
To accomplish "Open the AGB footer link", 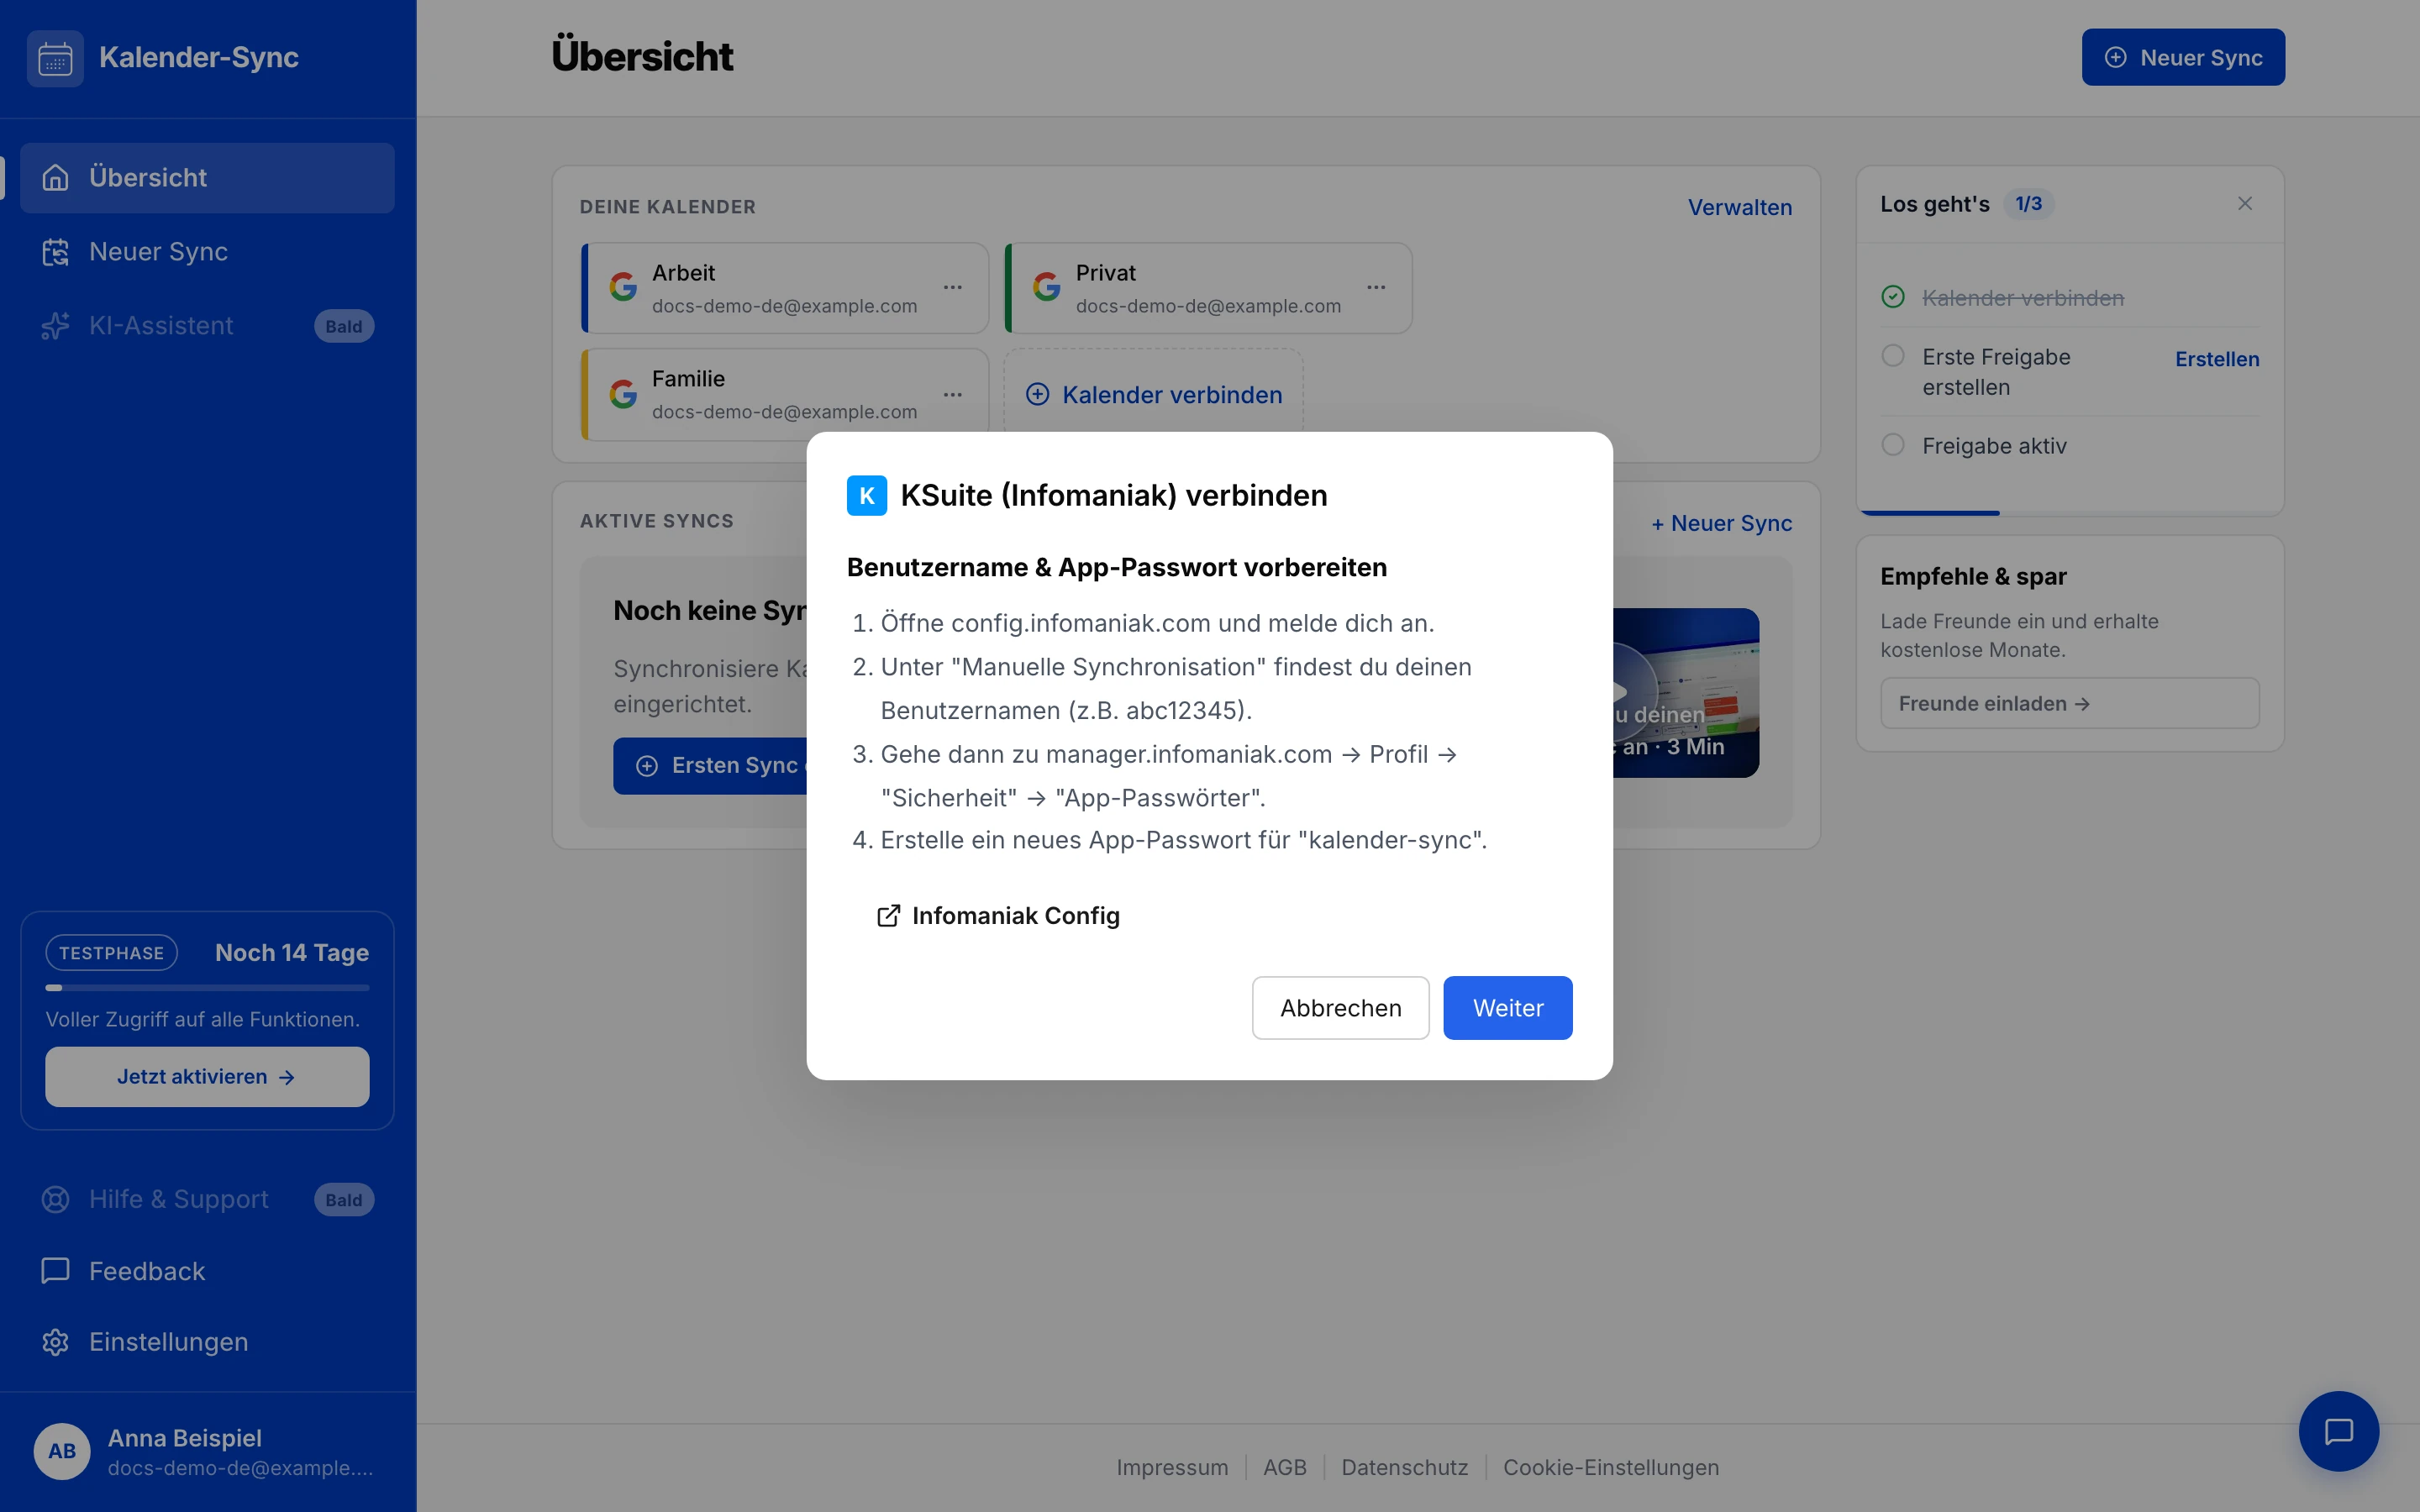I will [x=1284, y=1467].
